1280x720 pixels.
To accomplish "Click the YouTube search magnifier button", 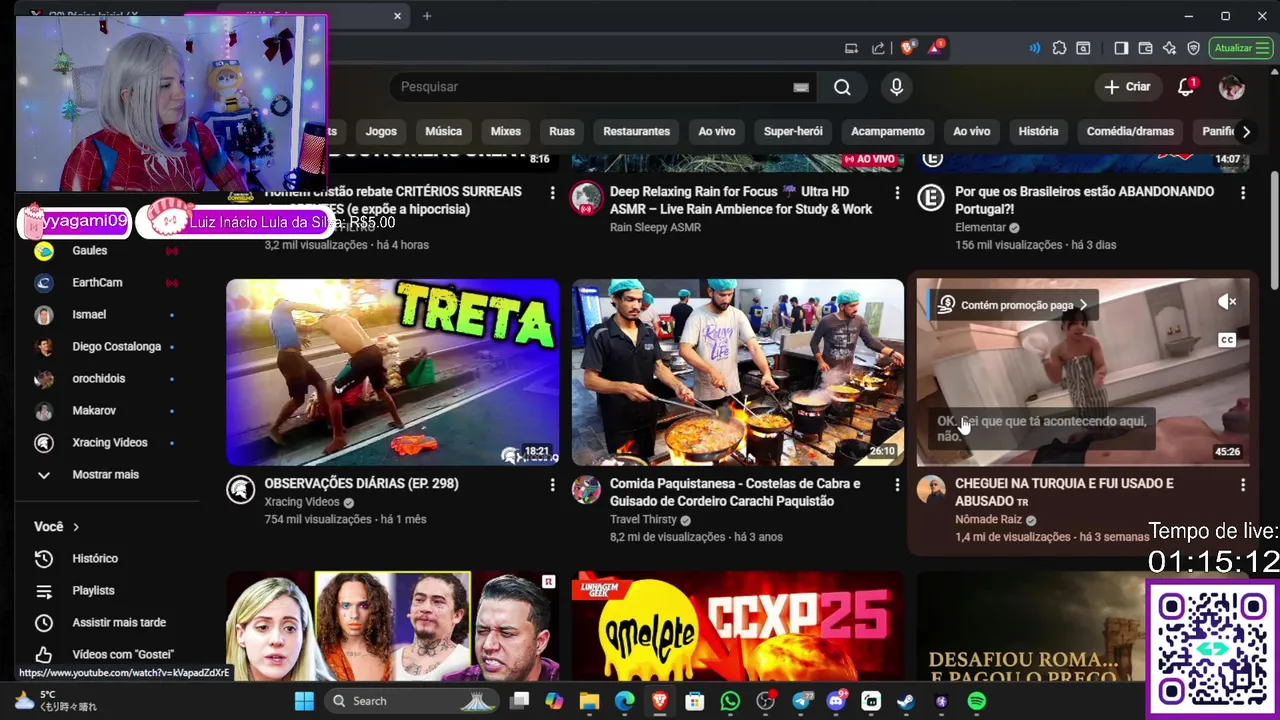I will [x=842, y=87].
